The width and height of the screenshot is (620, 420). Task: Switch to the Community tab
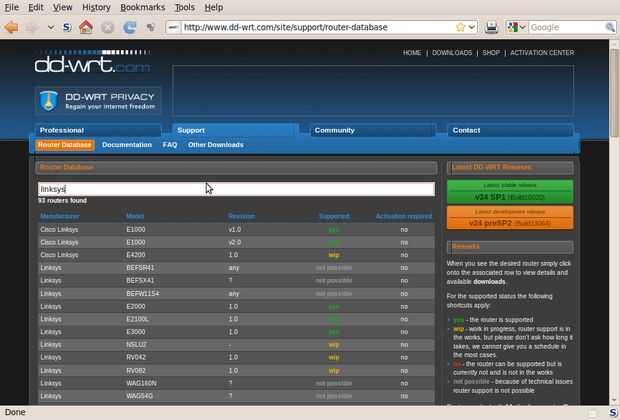373,130
